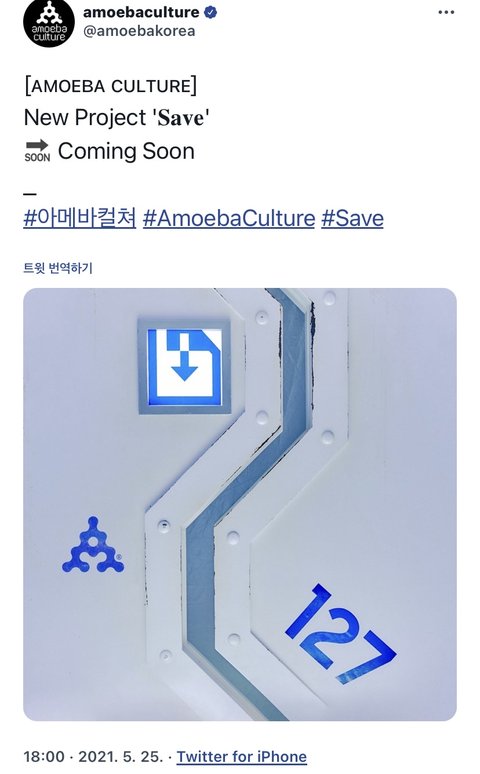This screenshot has height=774, width=480.
Task: Click the 18:00 timestamp
Action: coord(44,756)
